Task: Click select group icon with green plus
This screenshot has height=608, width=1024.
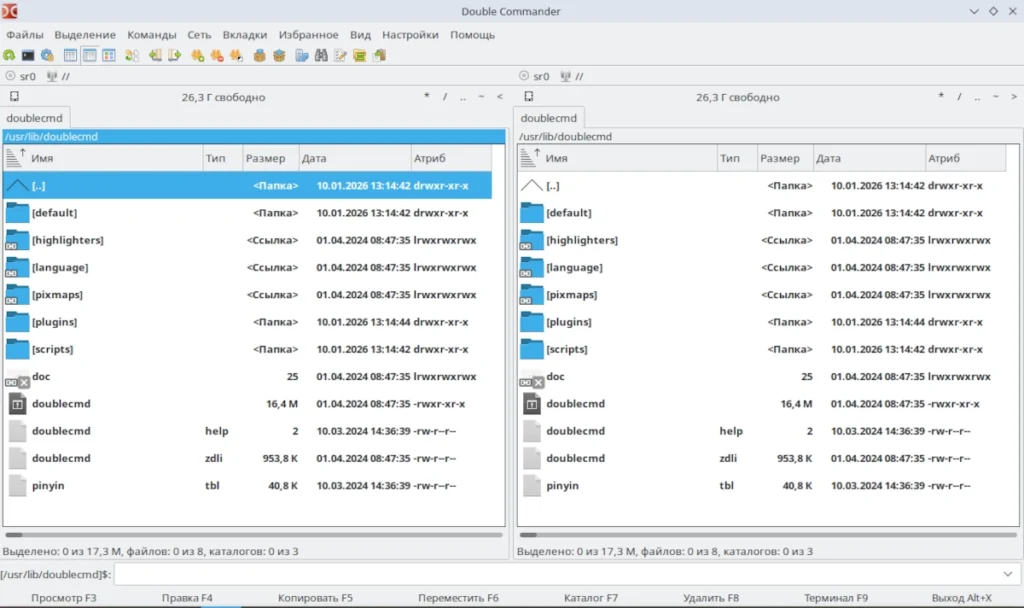Action: 197,56
